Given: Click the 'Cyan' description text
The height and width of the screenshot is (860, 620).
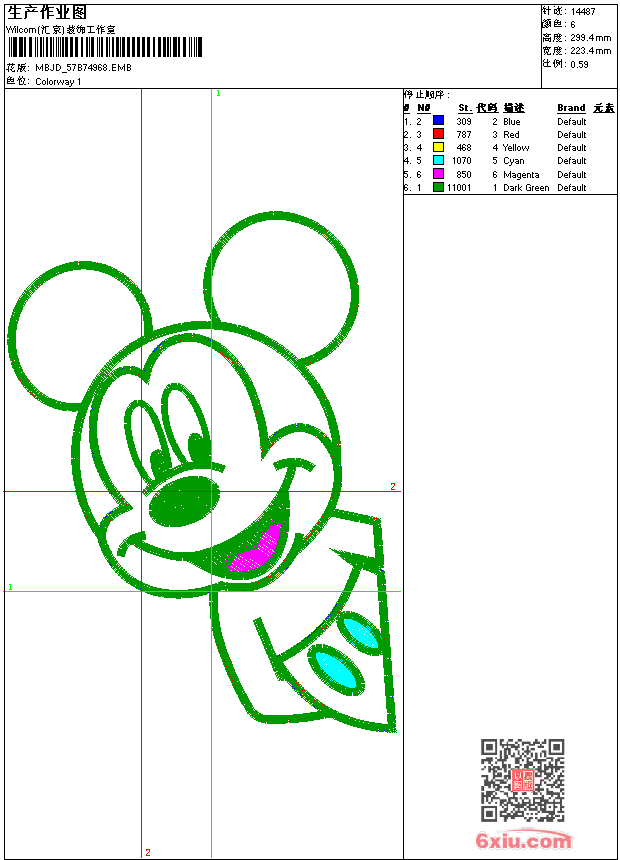Looking at the screenshot, I should click(x=514, y=161).
